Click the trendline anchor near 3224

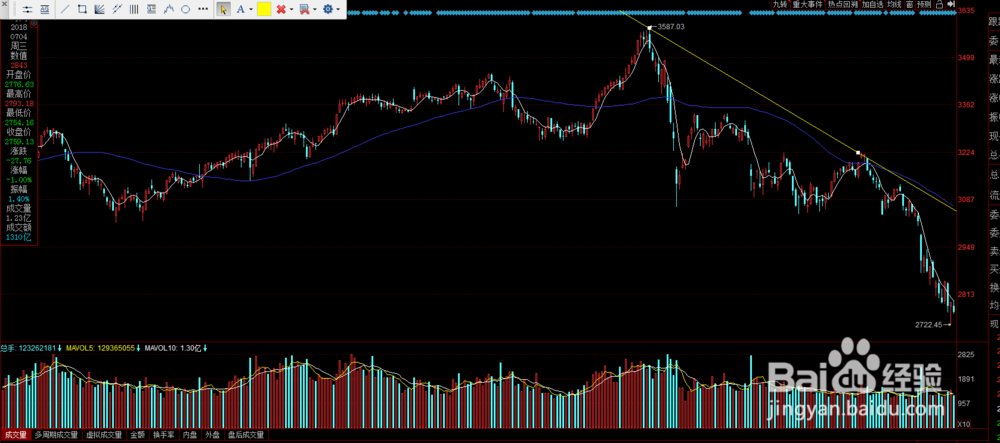[858, 152]
